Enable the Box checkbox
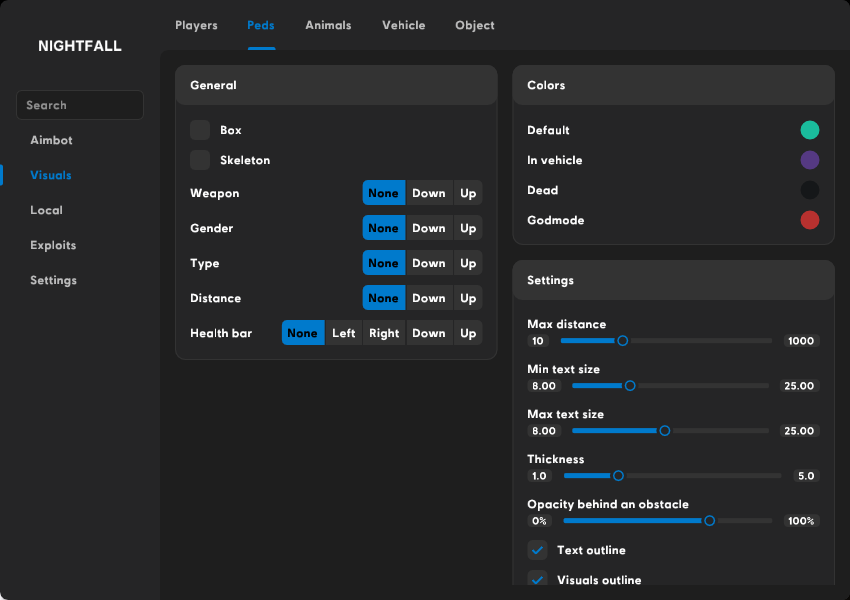This screenshot has width=850, height=600. (200, 130)
